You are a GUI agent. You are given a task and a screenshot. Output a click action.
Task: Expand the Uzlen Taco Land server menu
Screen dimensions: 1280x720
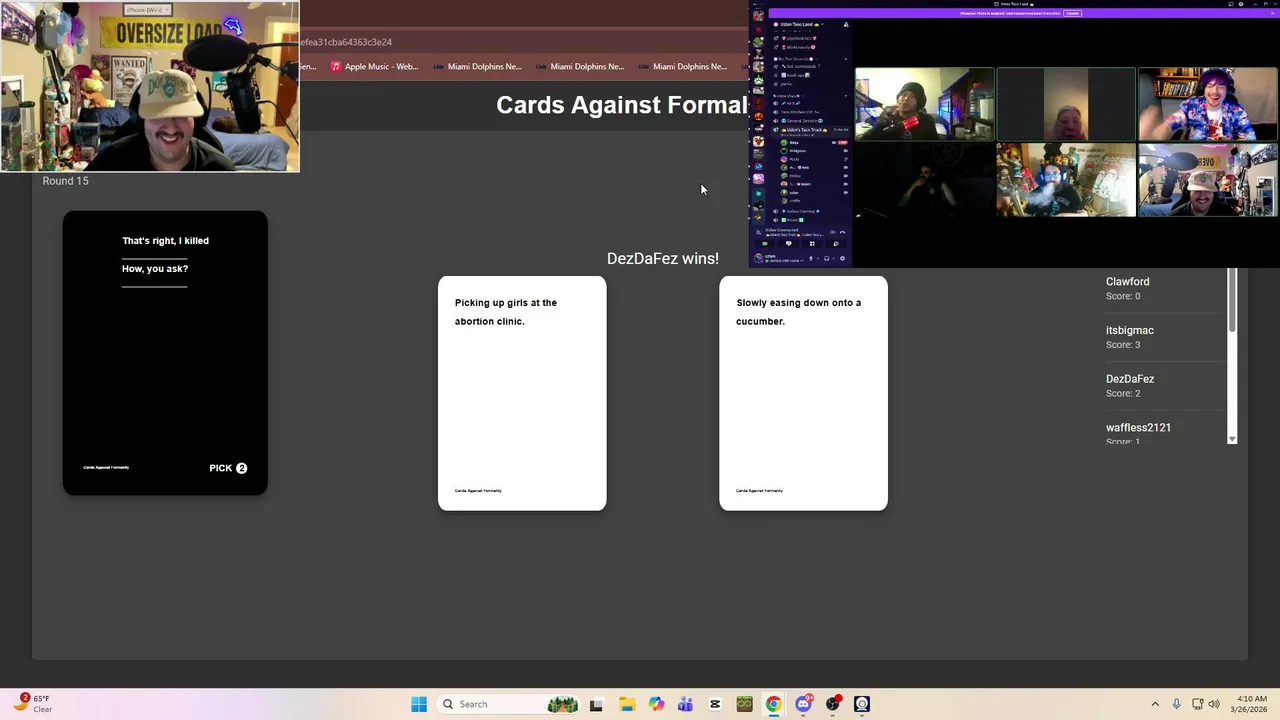point(801,24)
